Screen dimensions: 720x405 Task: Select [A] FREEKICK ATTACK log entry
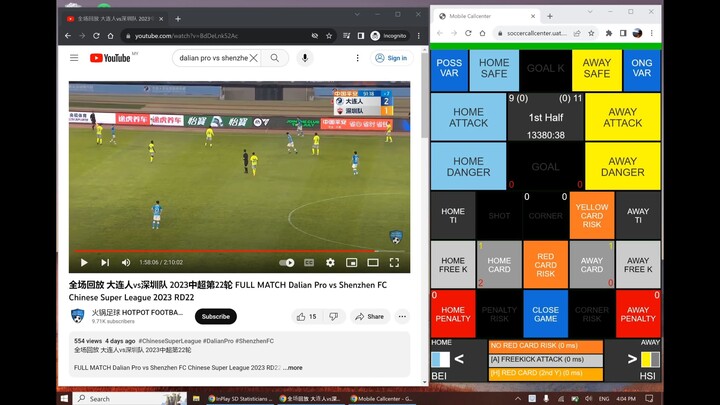546,360
